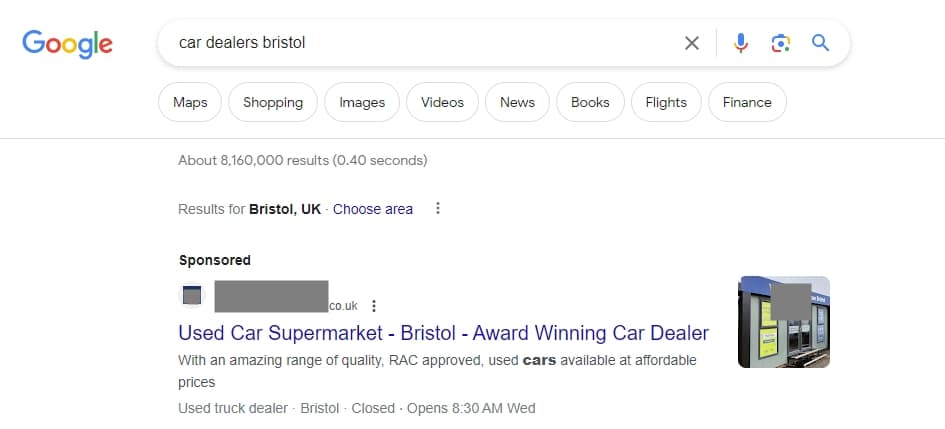The image size is (945, 429).
Task: Click into the search text field
Action: [420, 43]
